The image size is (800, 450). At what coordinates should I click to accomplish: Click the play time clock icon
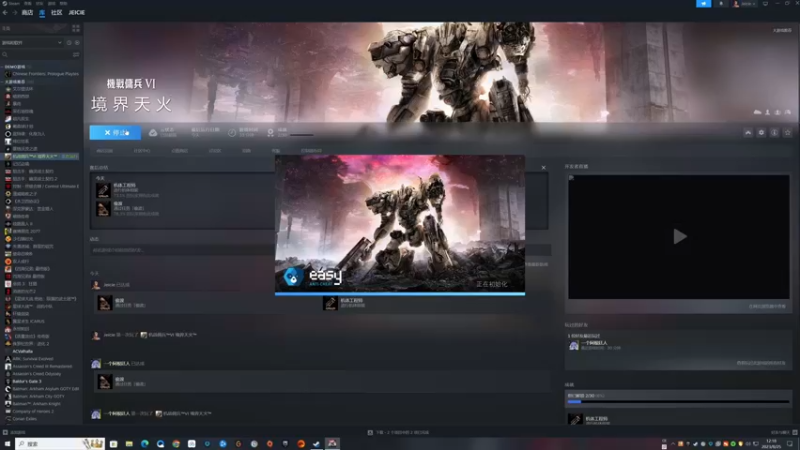point(232,133)
